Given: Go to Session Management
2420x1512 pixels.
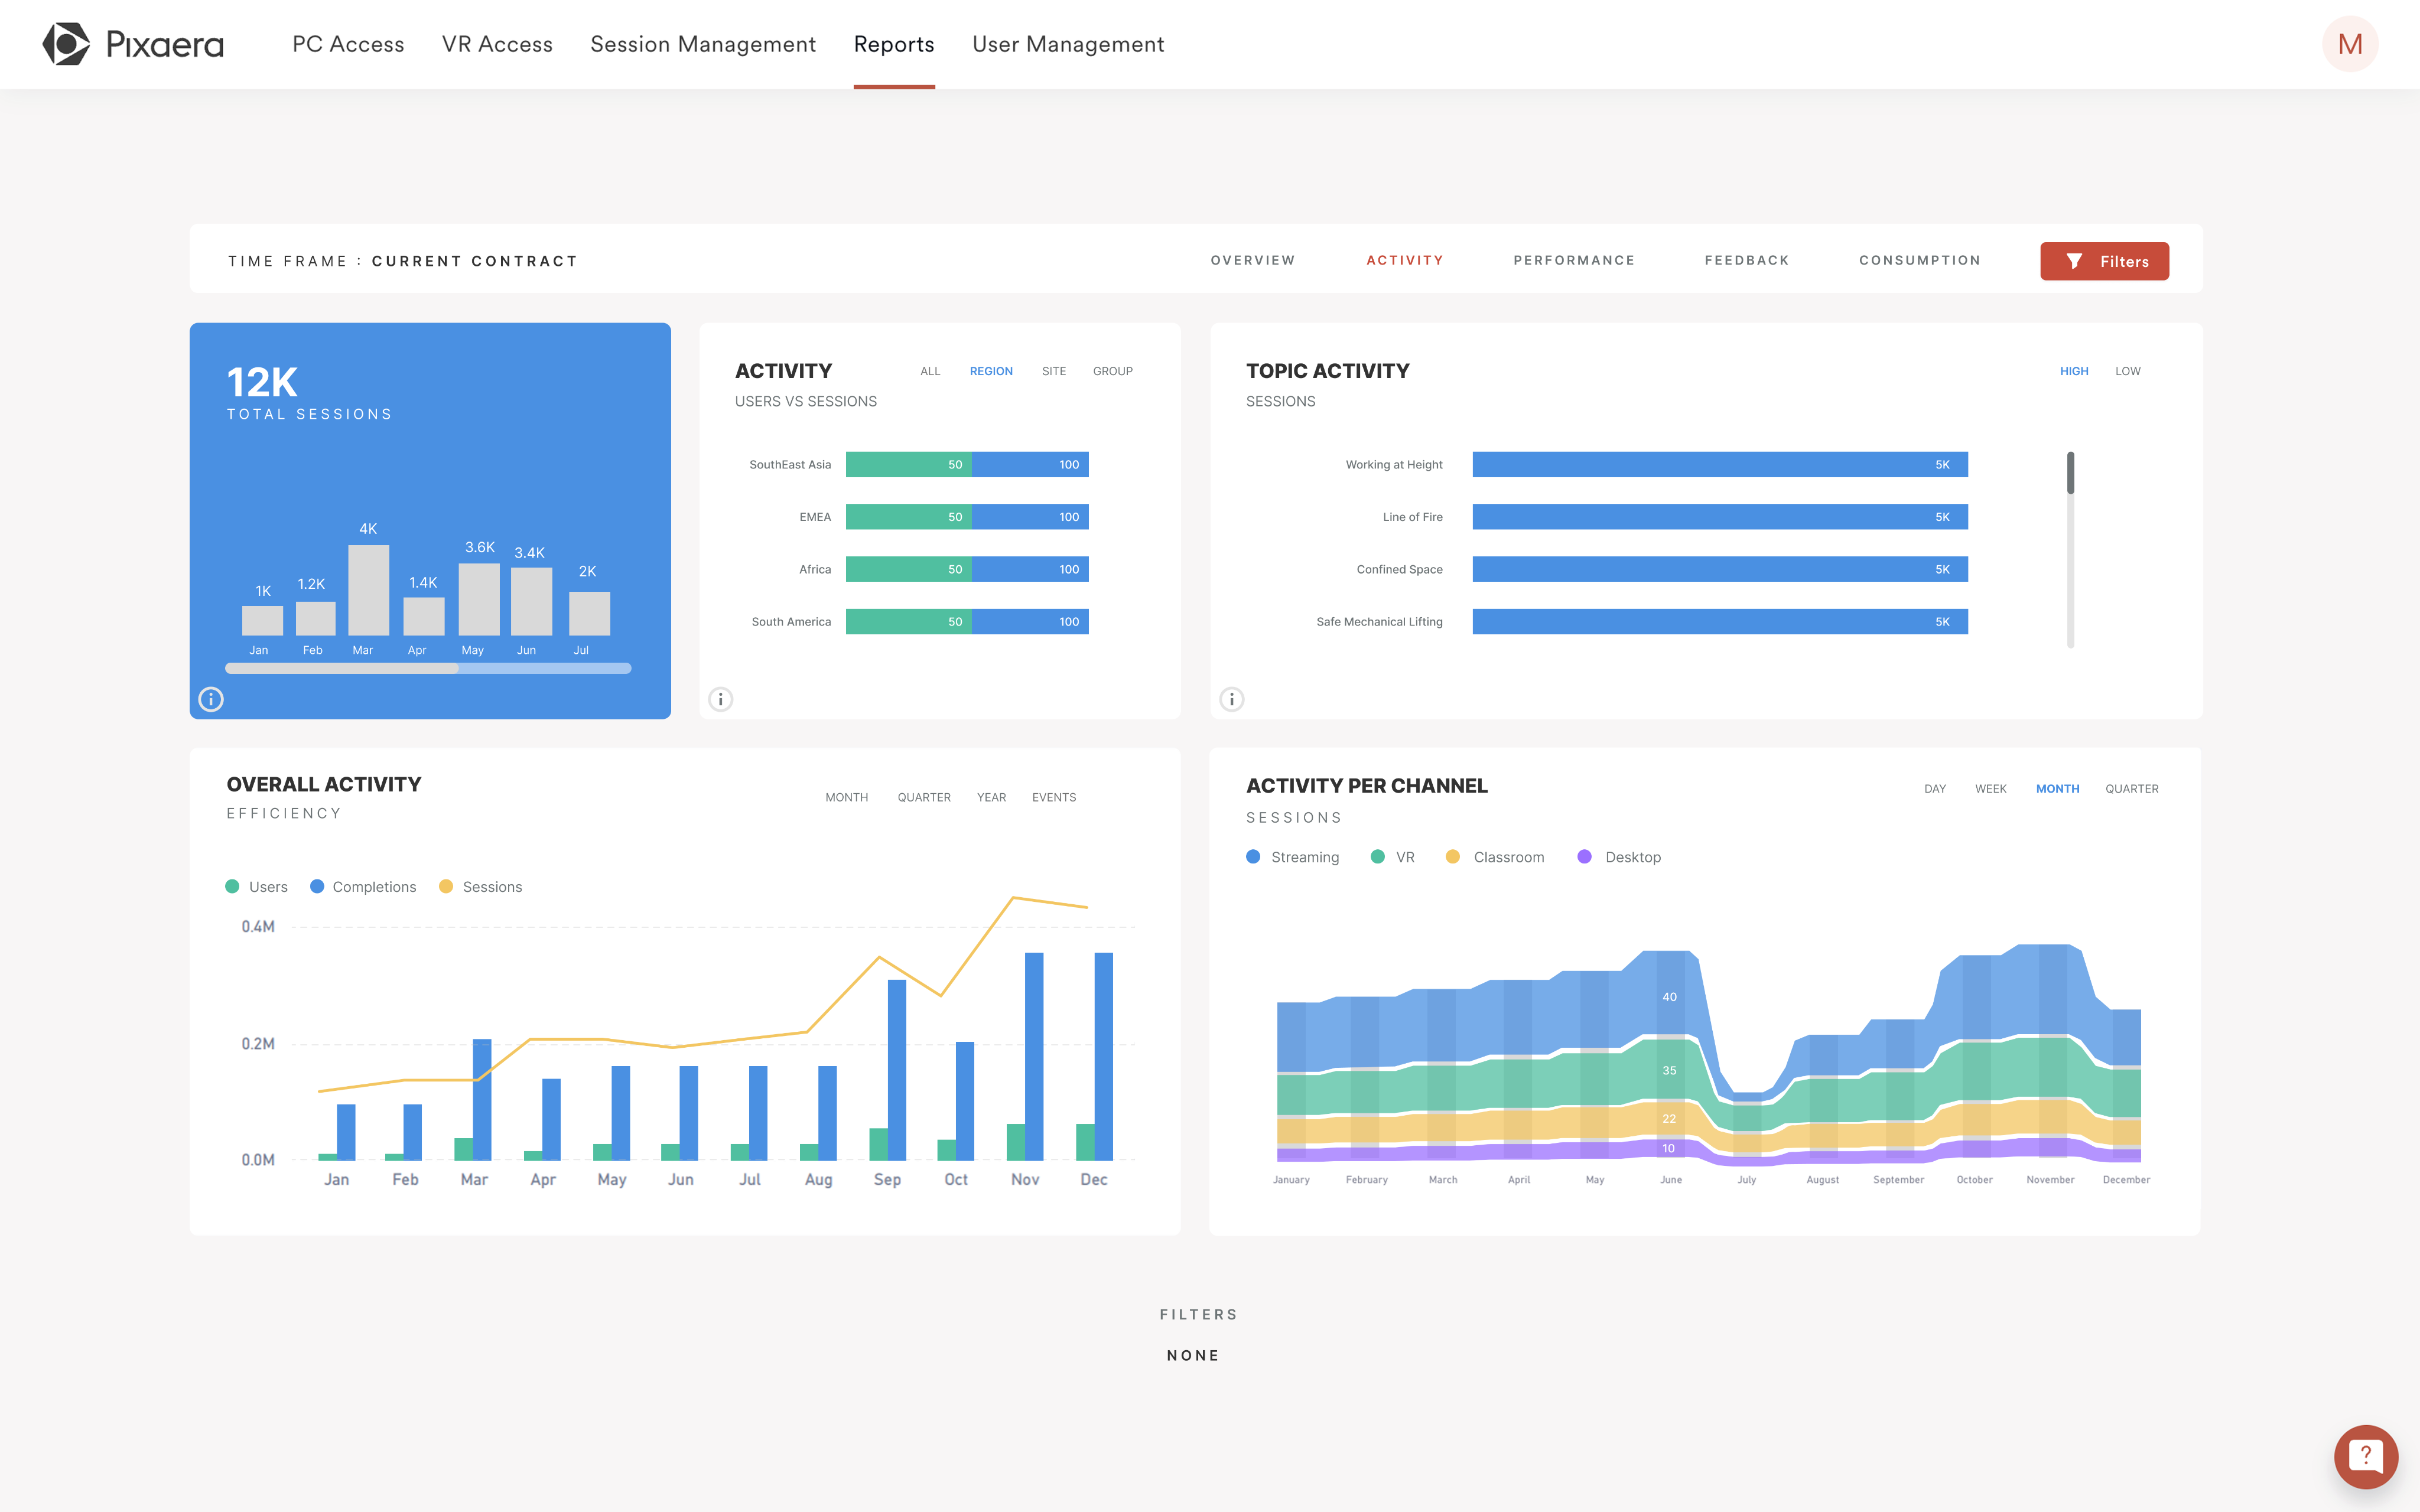Looking at the screenshot, I should pos(702,44).
